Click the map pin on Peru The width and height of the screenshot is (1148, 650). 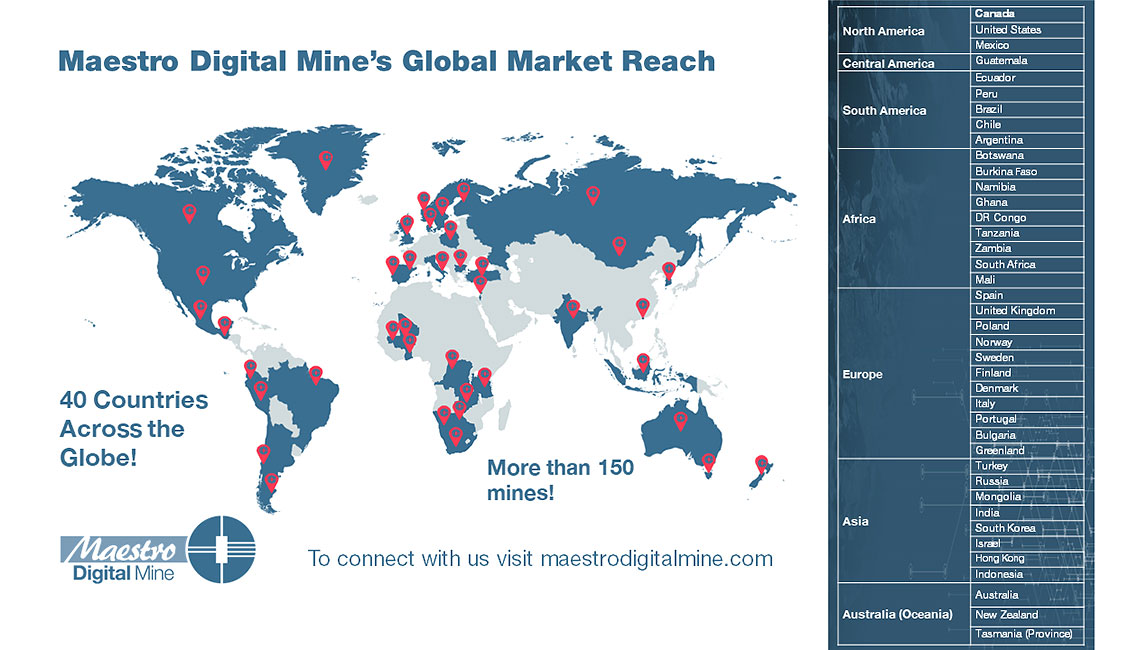pyautogui.click(x=261, y=390)
